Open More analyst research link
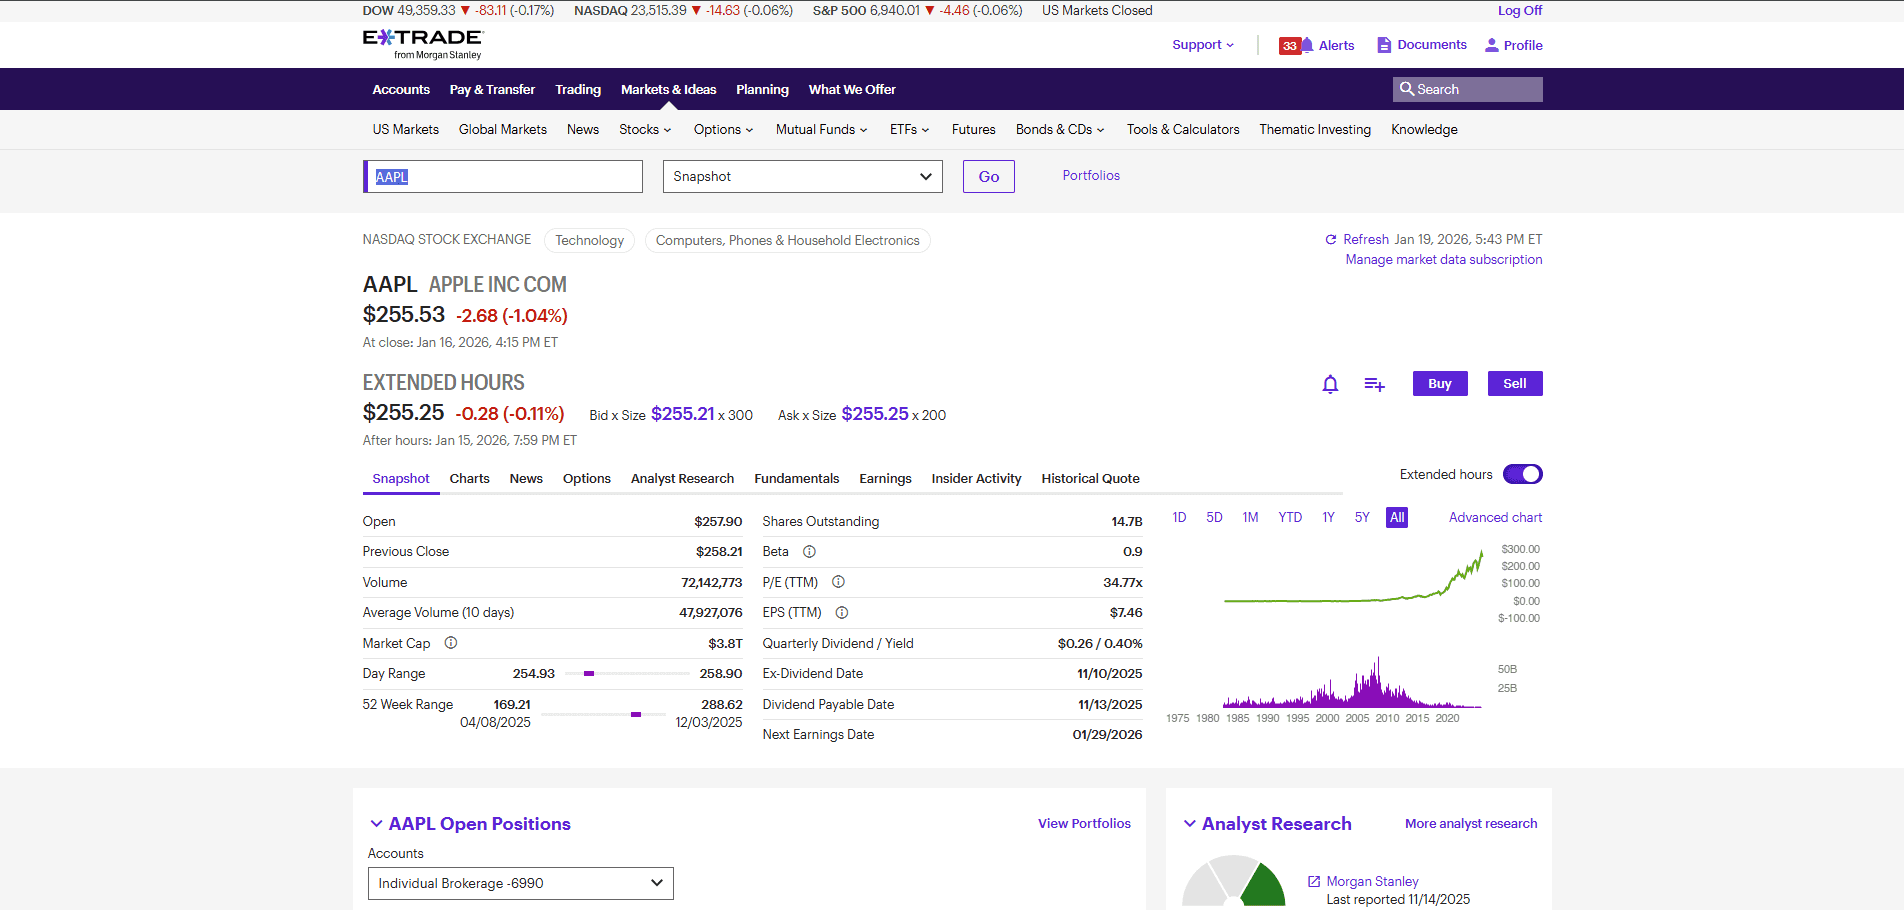Screen dimensions: 1904x910 point(1471,824)
